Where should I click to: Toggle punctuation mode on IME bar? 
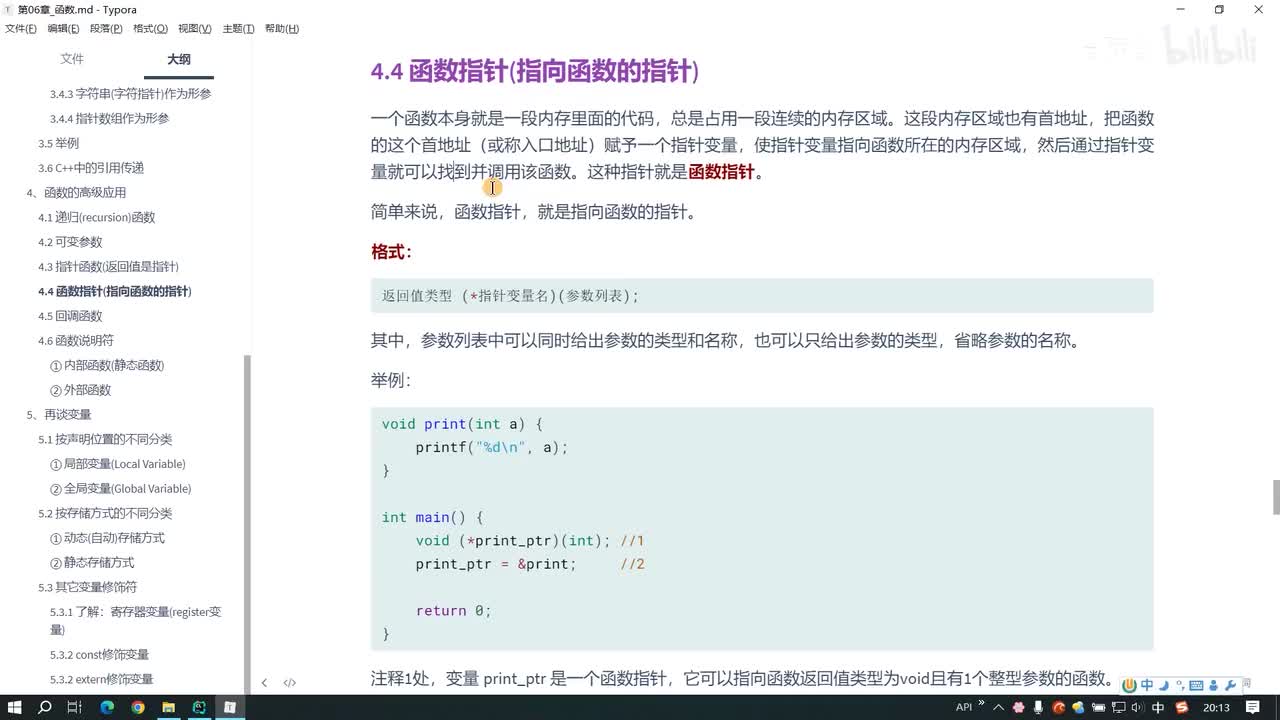coord(1179,686)
